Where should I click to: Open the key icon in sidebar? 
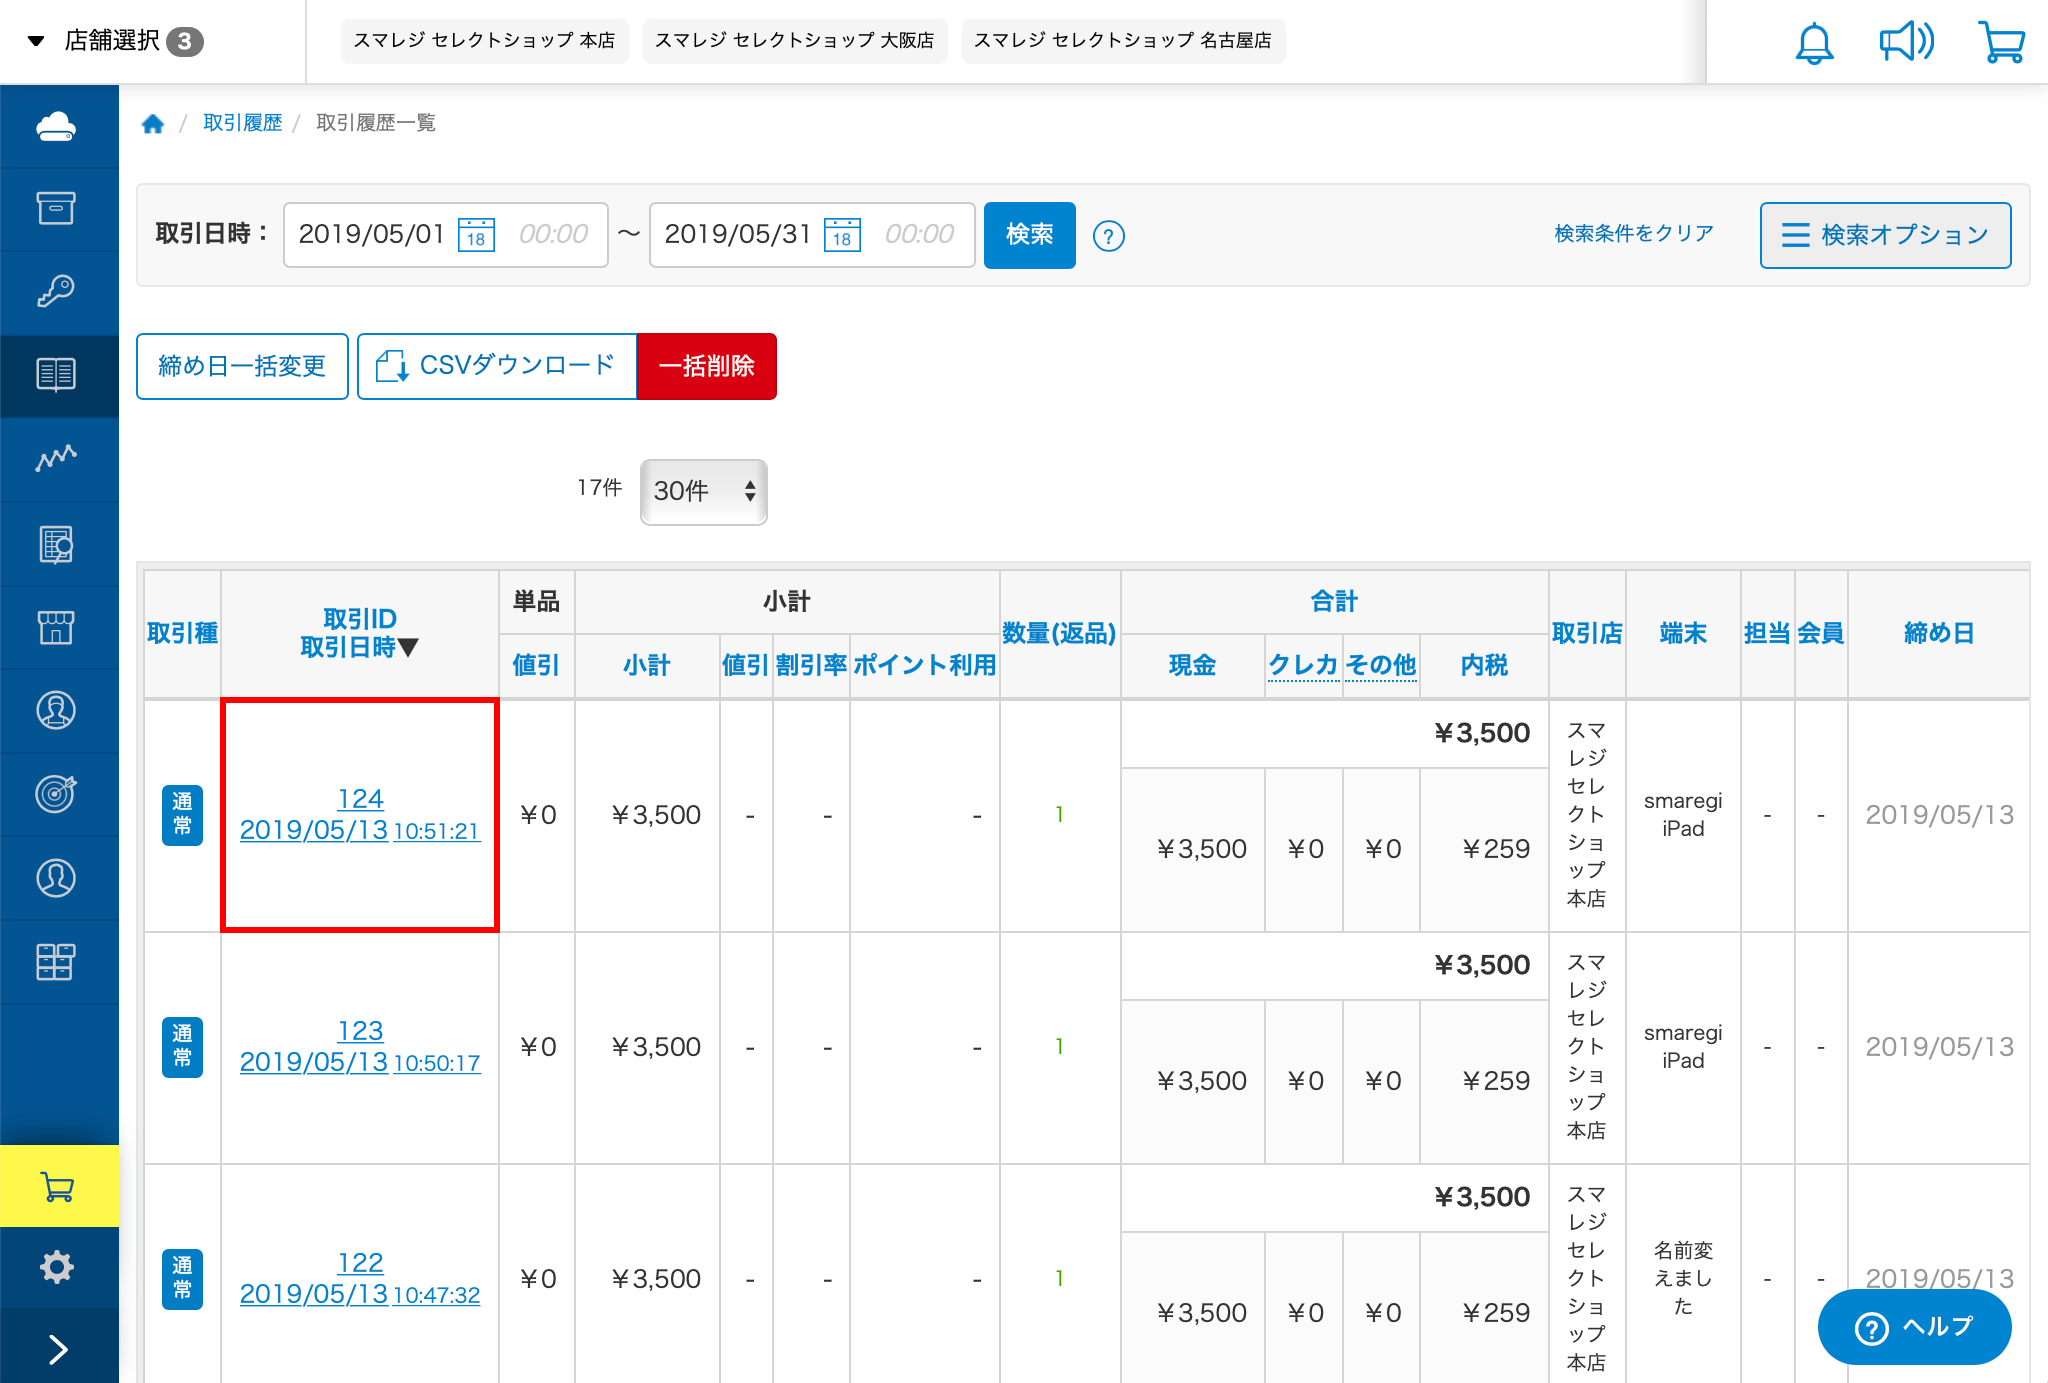(x=57, y=291)
